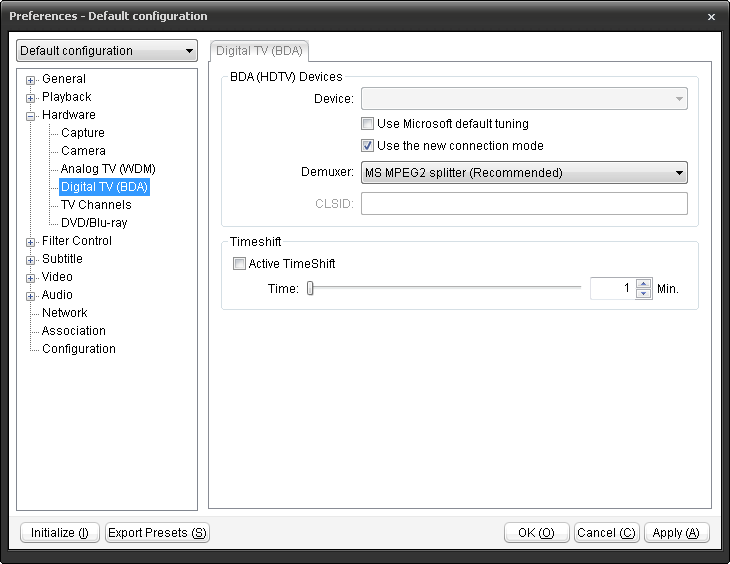
Task: Uncheck Use the new connection mode
Action: (367, 146)
